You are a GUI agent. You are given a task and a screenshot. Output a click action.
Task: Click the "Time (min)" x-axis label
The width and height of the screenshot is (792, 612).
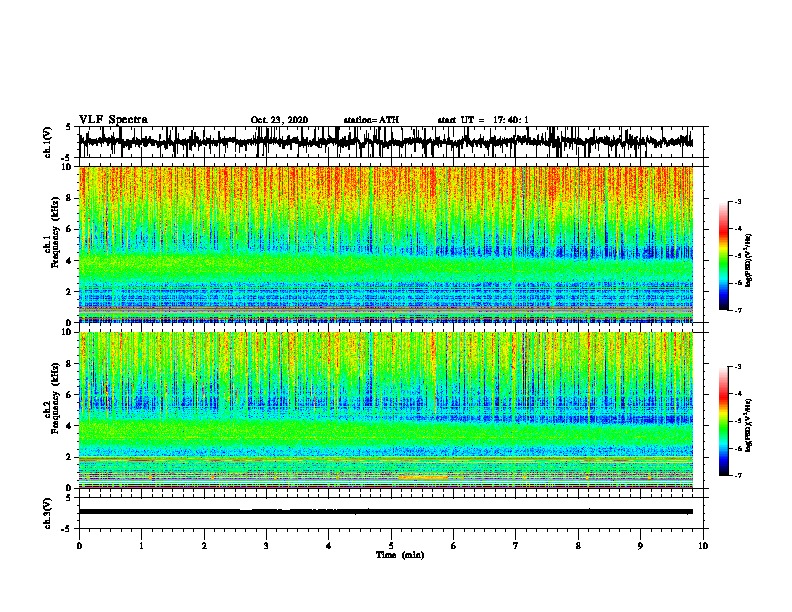[x=400, y=555]
